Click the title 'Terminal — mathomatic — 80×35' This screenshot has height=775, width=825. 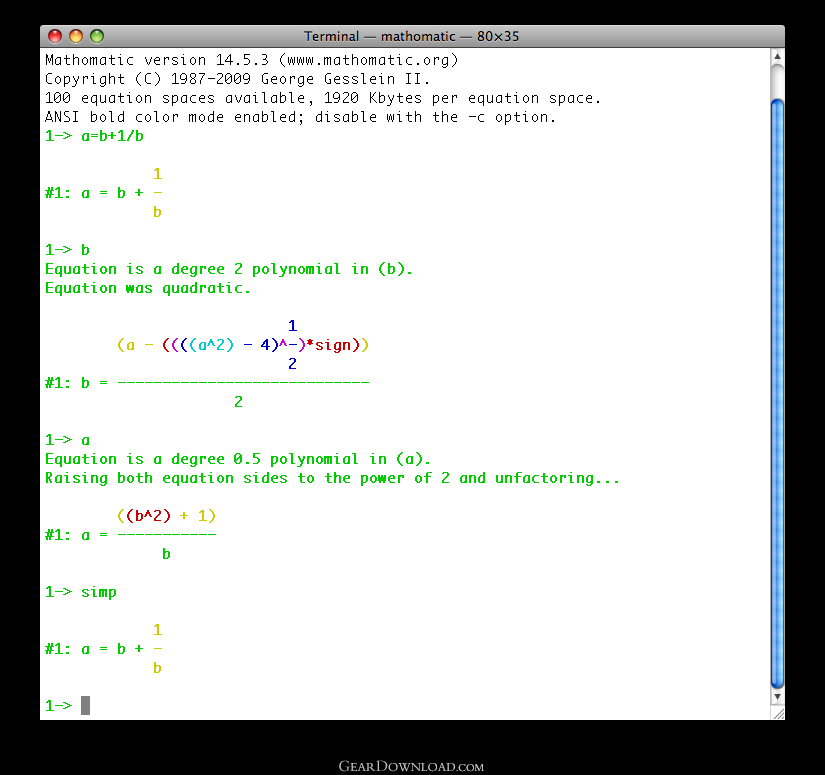tap(411, 36)
